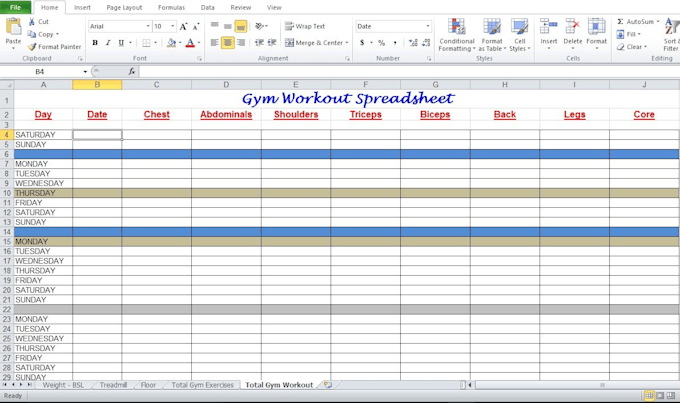Open the Weight - BSL sheet tab
The image size is (680, 403).
point(63,385)
